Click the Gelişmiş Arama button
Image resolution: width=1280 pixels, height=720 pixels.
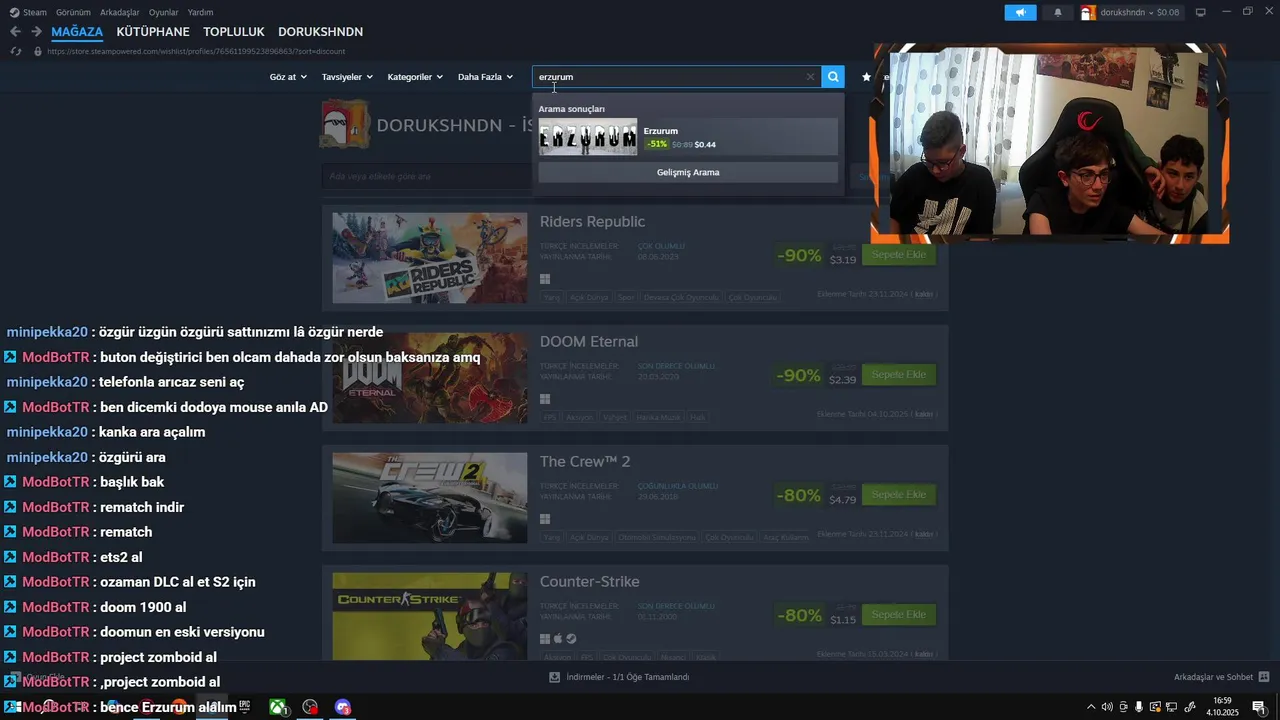coord(688,172)
